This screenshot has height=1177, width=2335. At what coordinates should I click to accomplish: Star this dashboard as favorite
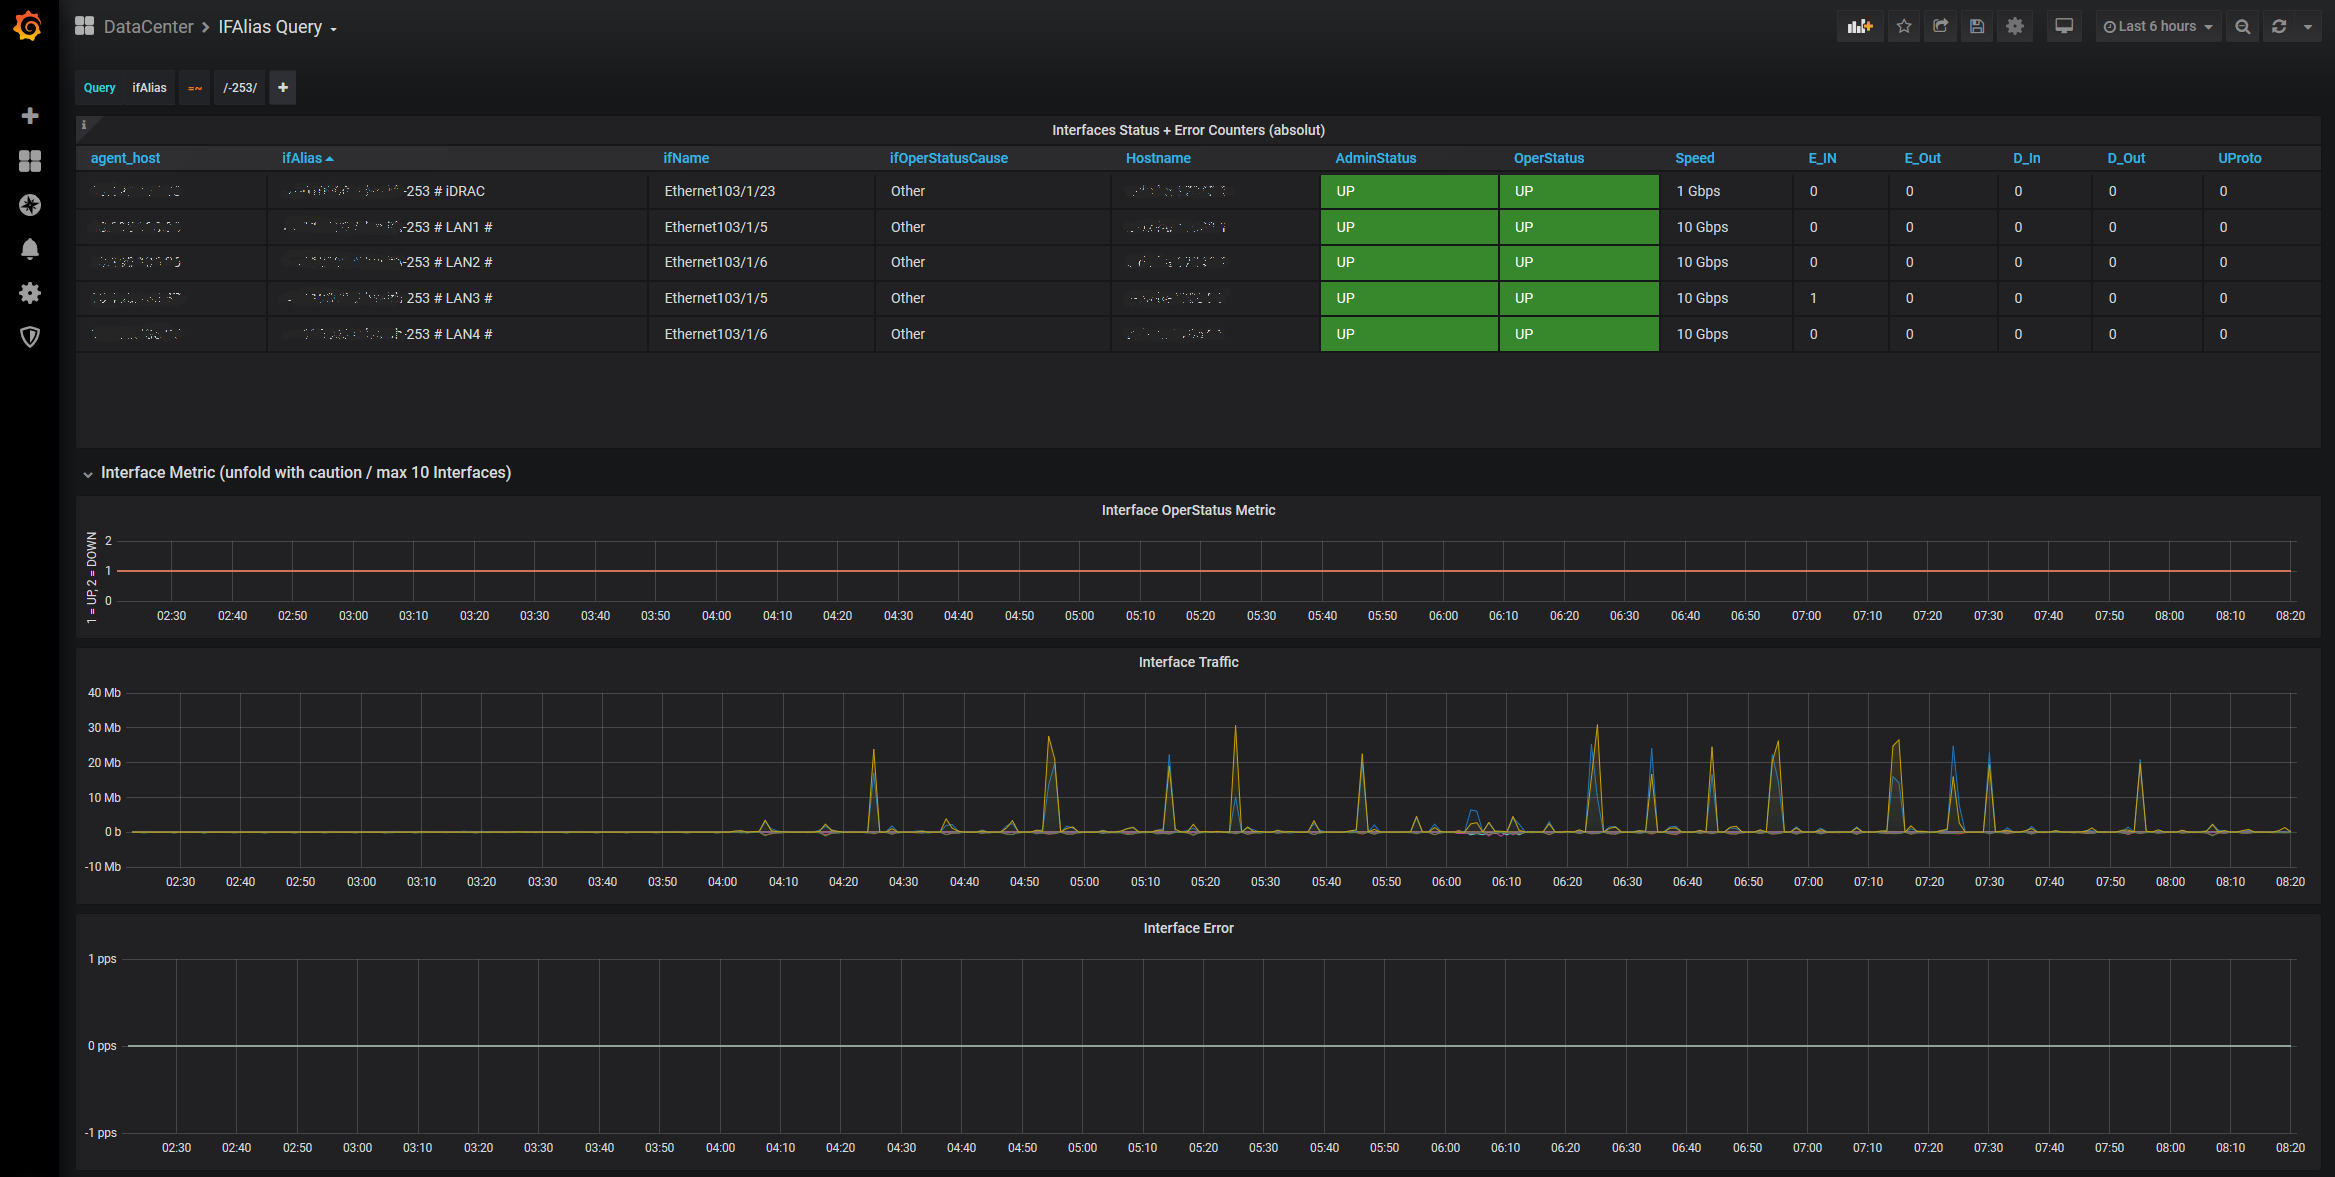tap(1904, 27)
